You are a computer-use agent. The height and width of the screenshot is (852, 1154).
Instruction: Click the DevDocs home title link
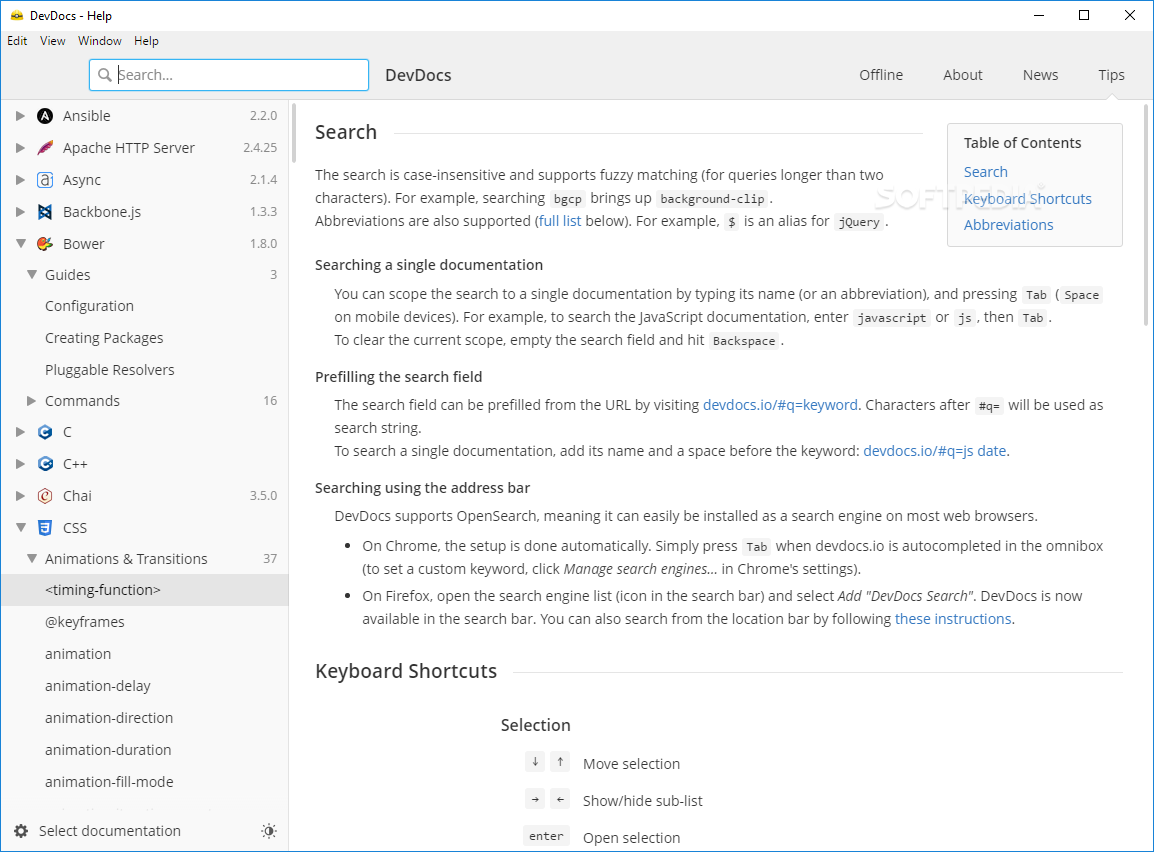click(x=418, y=75)
